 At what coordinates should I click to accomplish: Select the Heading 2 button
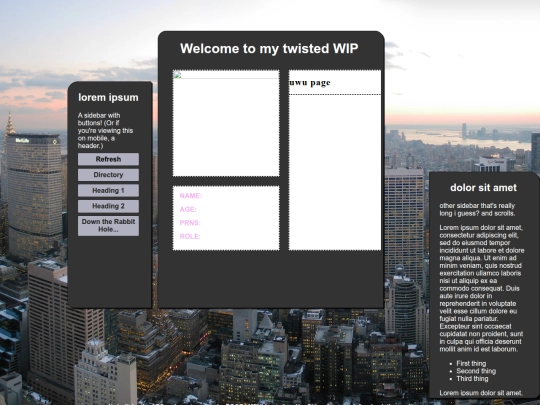108,206
